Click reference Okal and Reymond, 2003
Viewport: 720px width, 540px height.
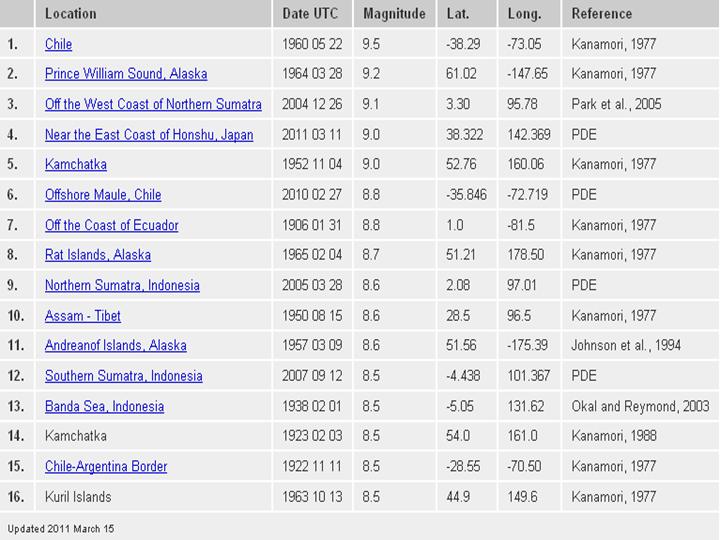[641, 406]
